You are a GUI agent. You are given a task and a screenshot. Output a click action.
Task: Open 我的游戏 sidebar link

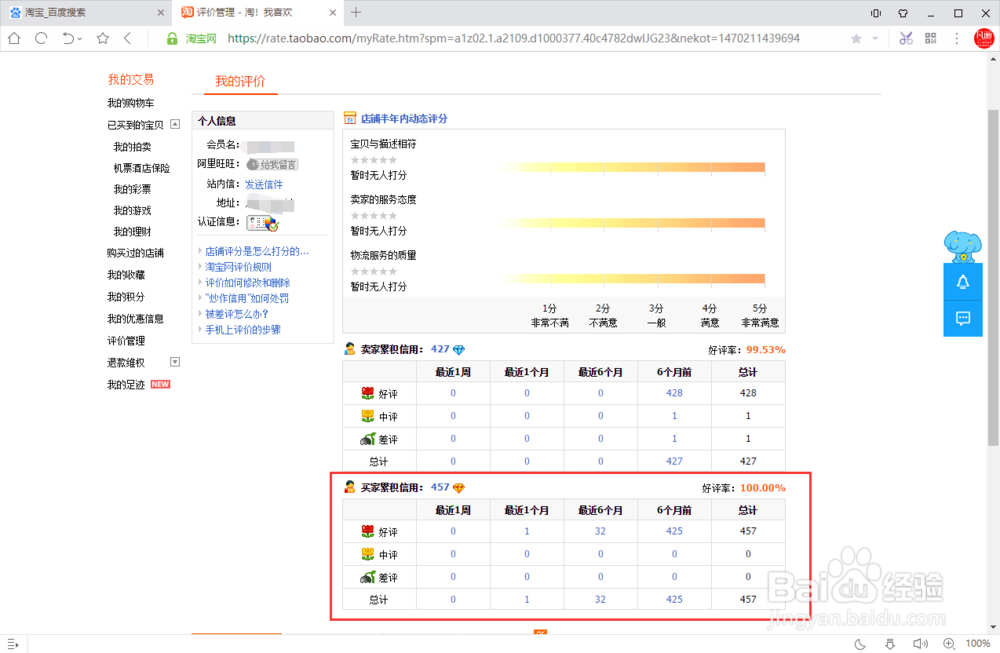coord(132,210)
